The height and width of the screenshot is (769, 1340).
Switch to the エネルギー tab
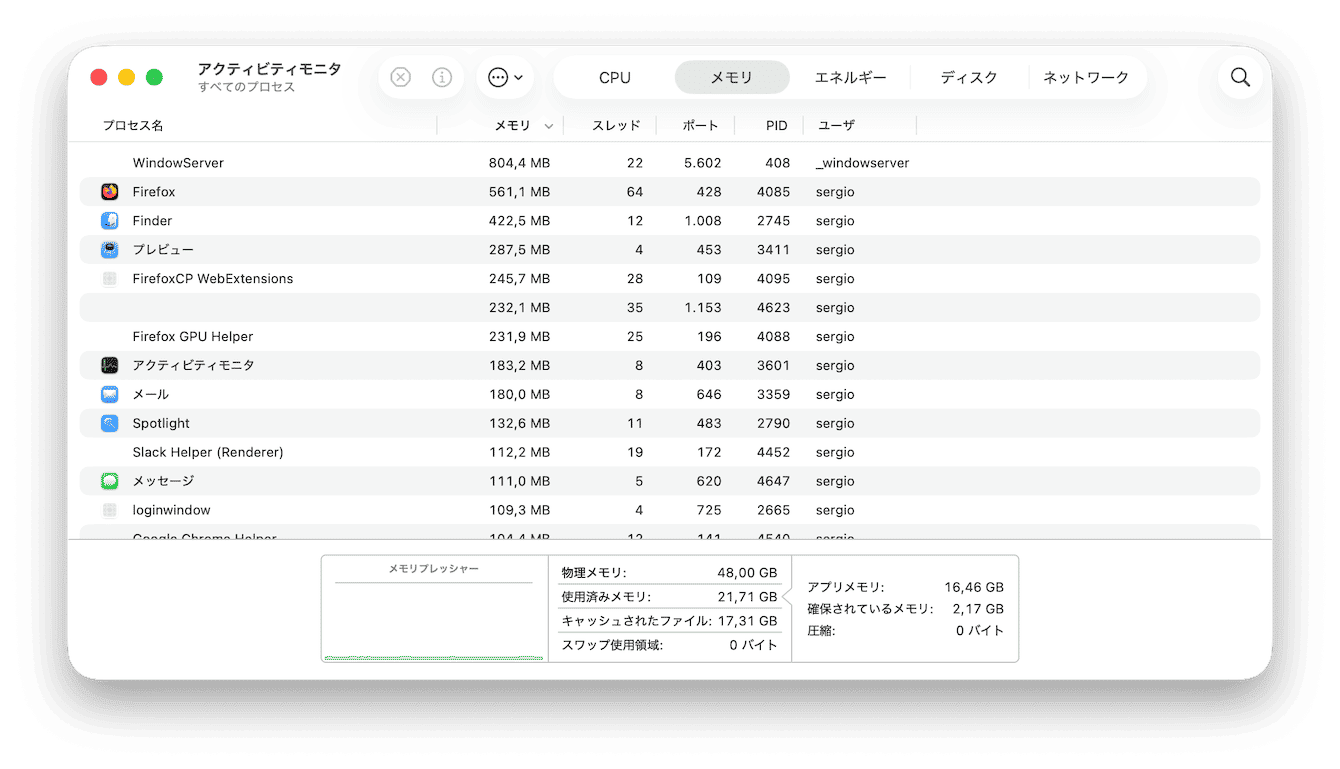[850, 77]
